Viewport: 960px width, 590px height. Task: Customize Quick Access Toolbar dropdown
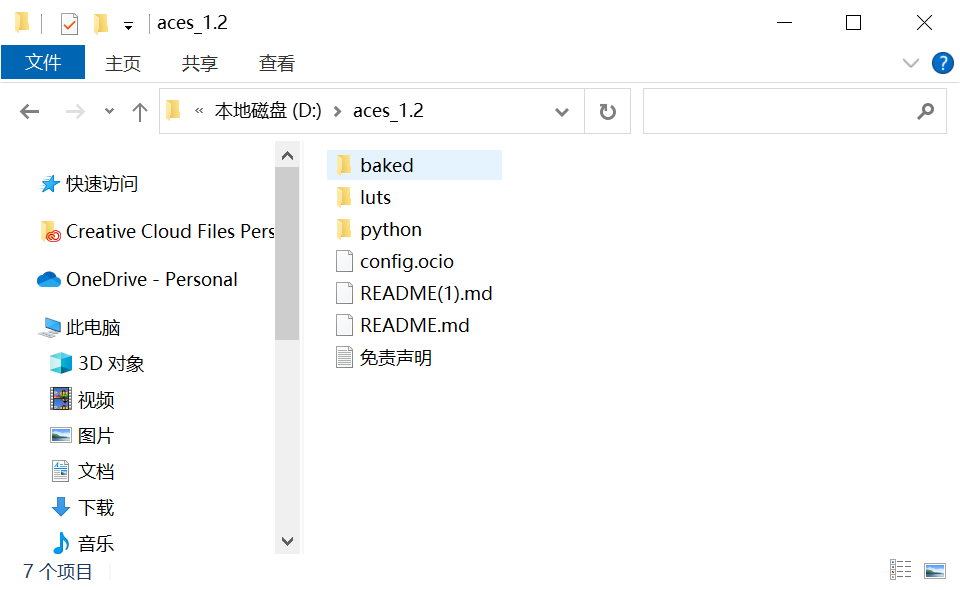(128, 25)
